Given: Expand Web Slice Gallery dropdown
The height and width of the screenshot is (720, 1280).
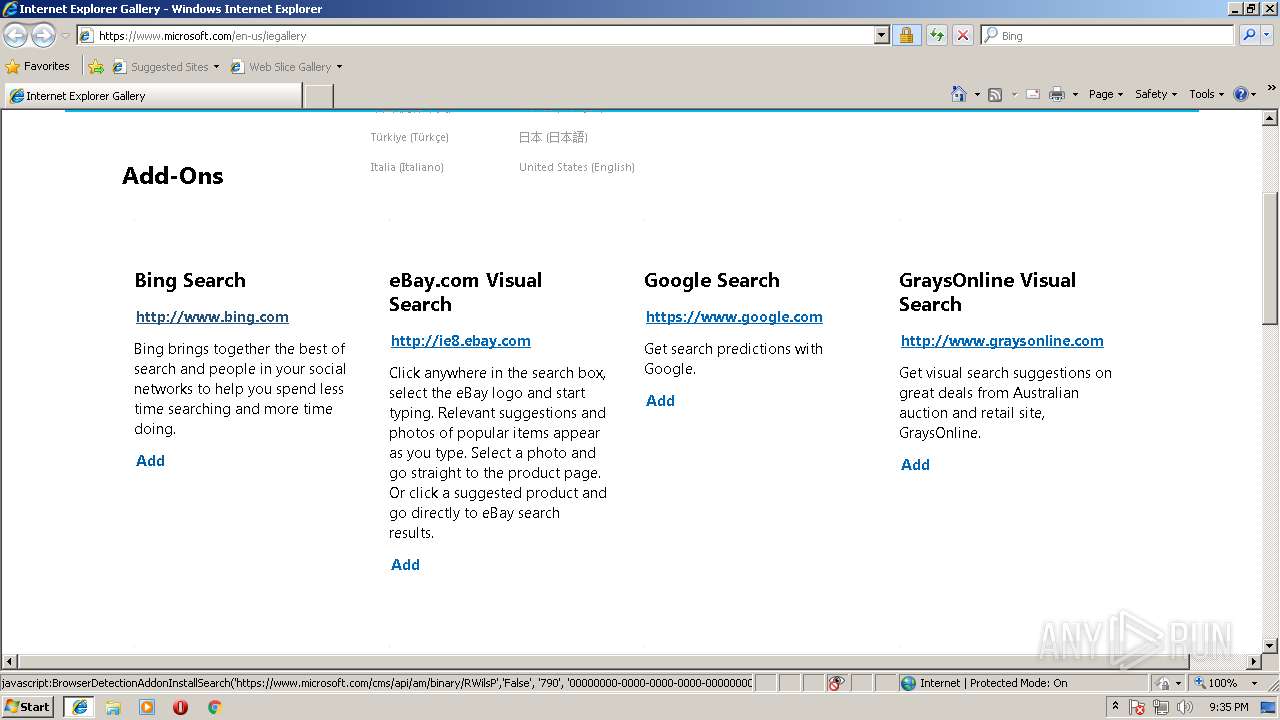Looking at the screenshot, I should tap(339, 67).
